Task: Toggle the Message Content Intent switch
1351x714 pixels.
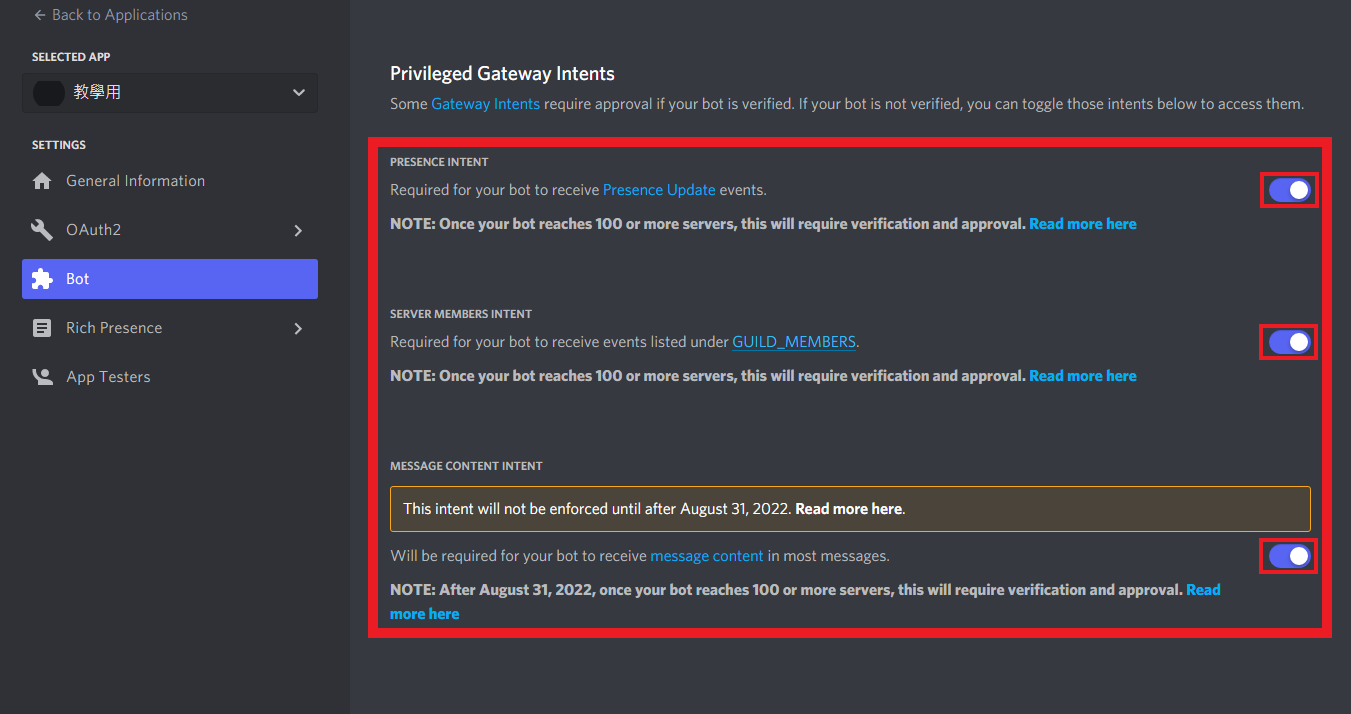Action: coord(1289,556)
